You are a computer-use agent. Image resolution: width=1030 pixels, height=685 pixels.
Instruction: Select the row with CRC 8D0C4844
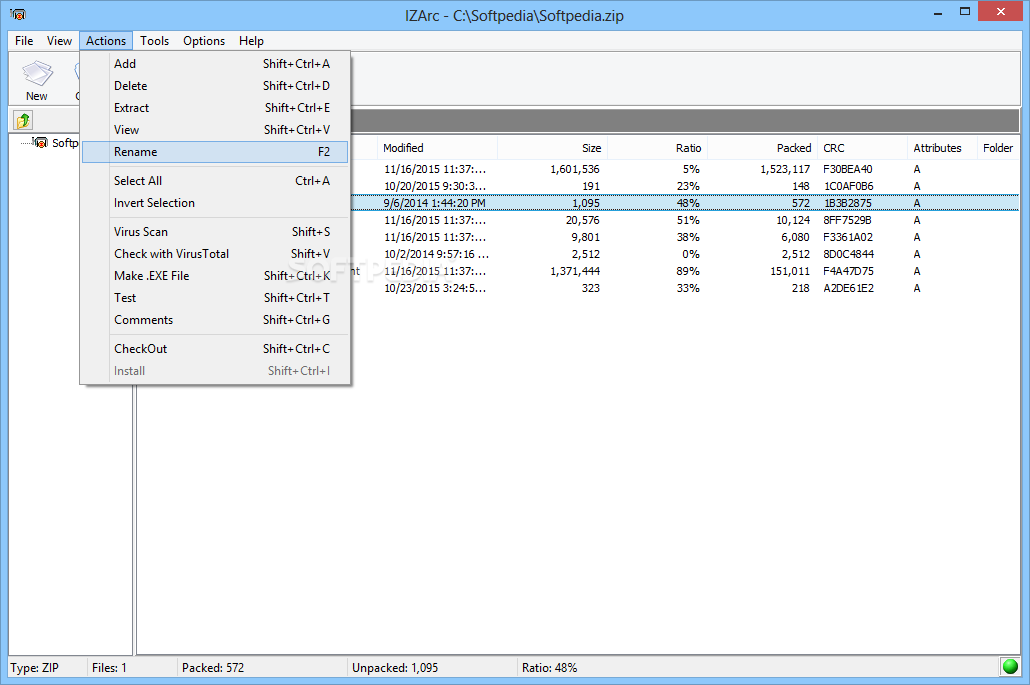point(685,255)
